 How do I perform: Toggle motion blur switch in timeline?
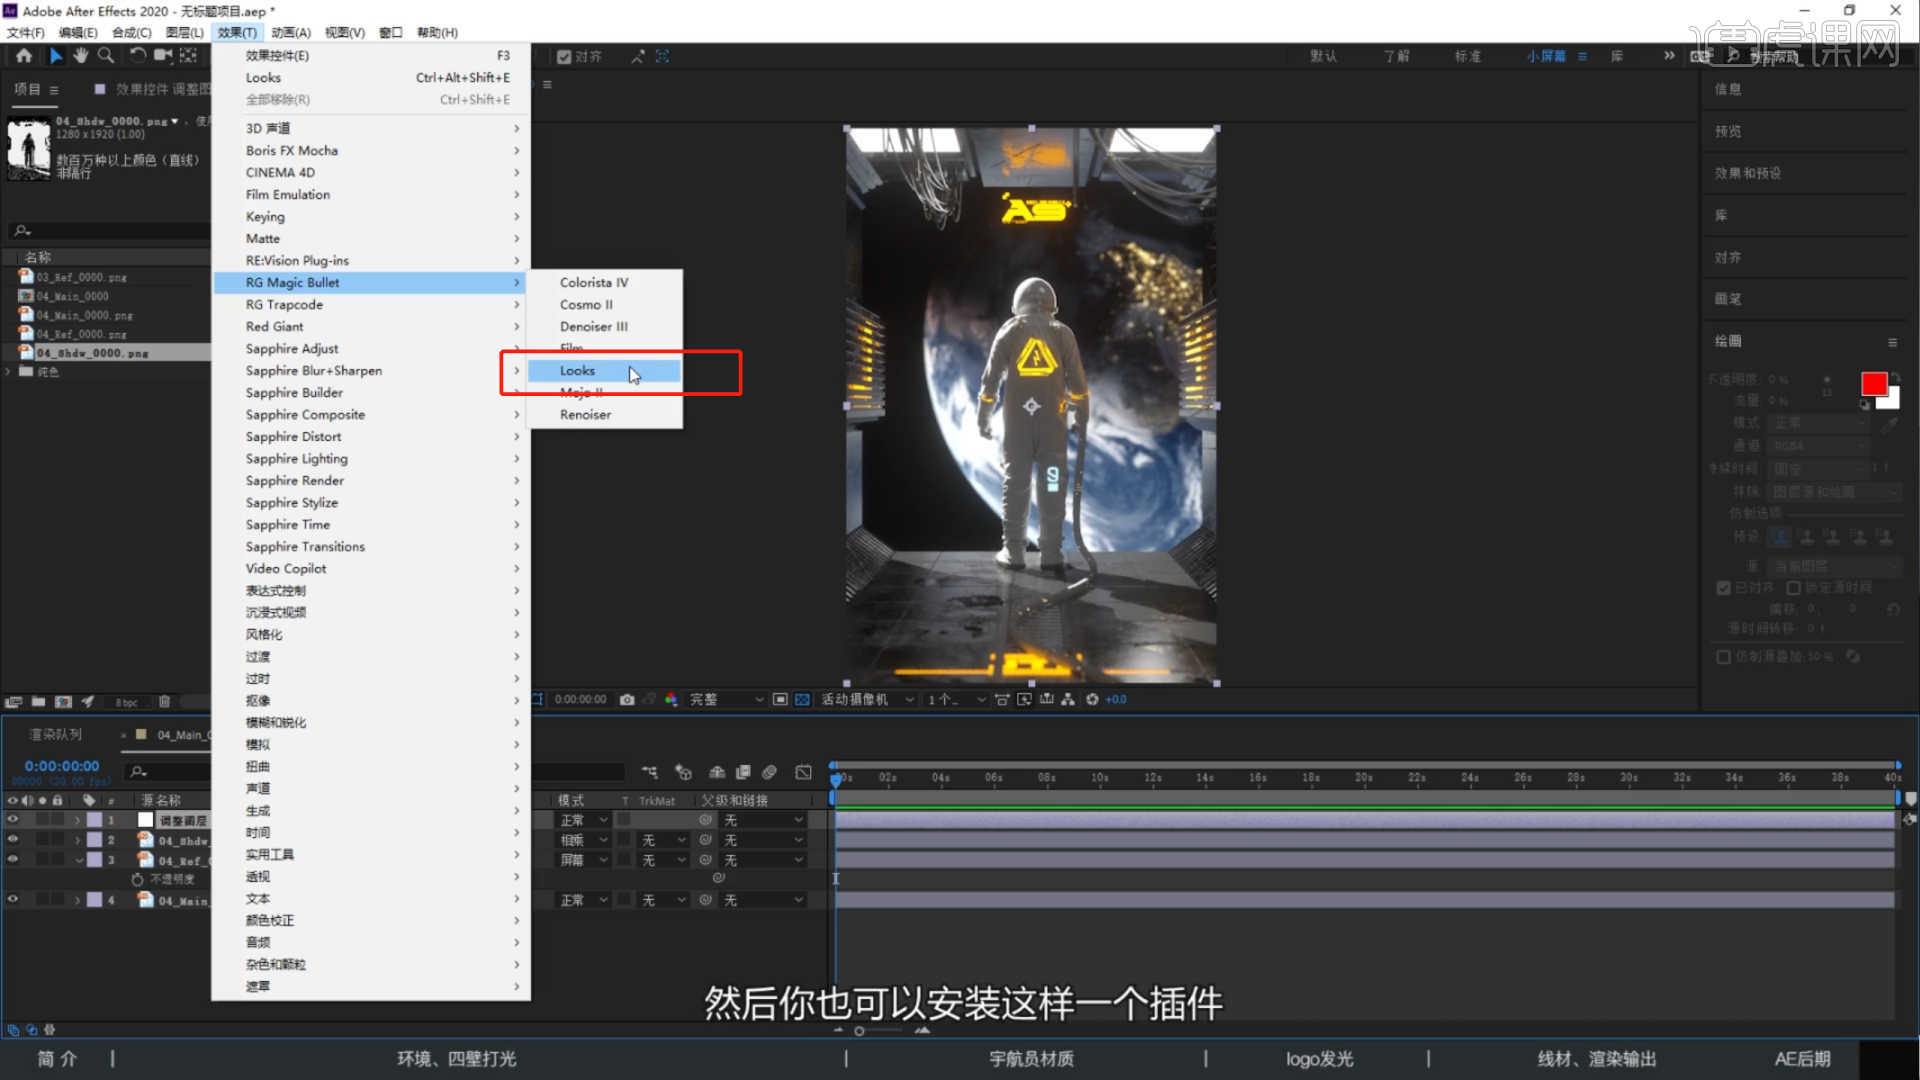pyautogui.click(x=769, y=772)
